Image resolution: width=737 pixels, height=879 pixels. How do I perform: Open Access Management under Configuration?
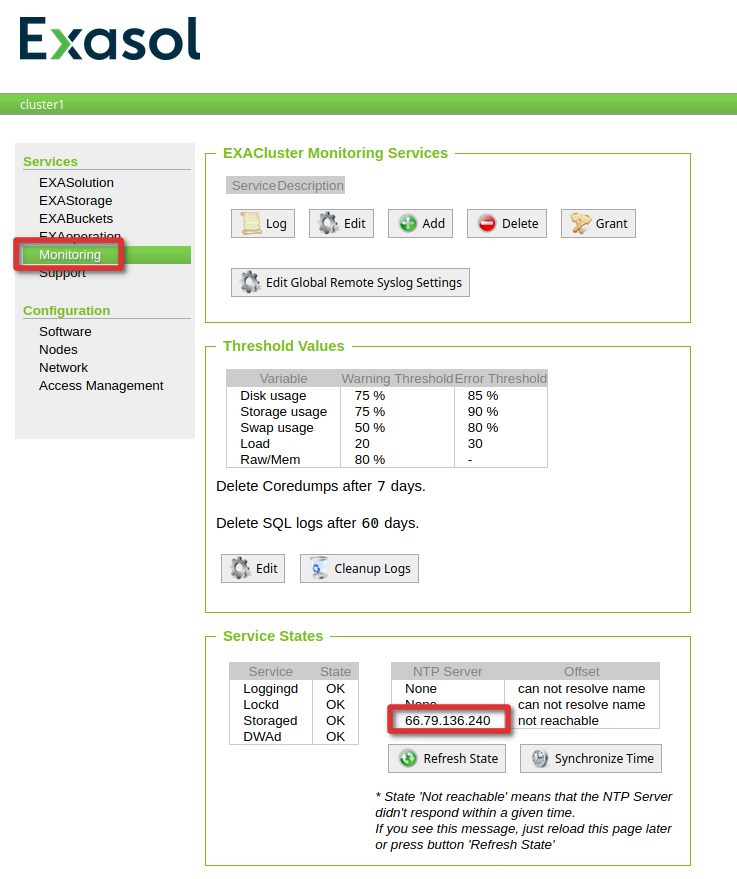pyautogui.click(x=101, y=385)
